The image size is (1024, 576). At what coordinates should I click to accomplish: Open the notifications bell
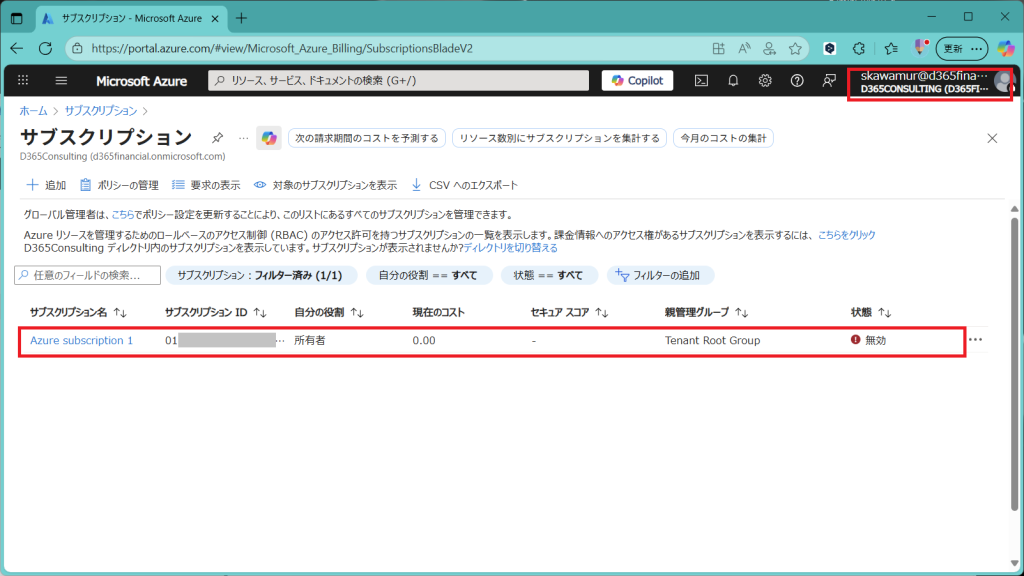coord(733,81)
